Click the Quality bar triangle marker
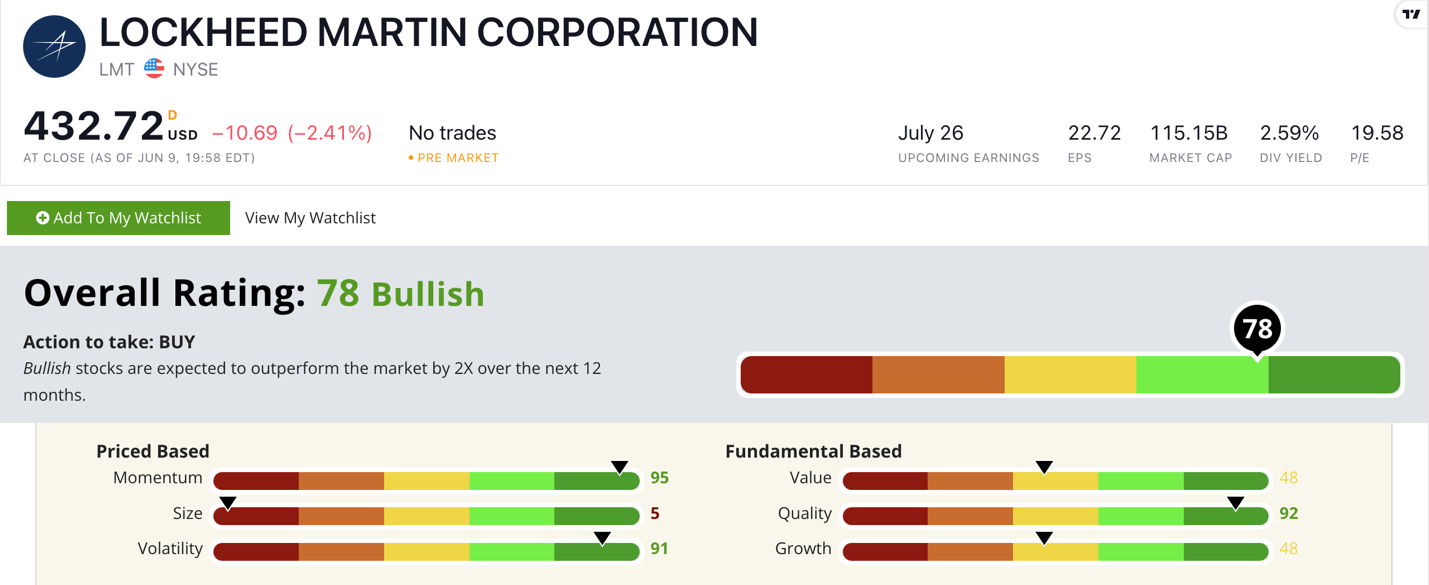 (x=1236, y=503)
